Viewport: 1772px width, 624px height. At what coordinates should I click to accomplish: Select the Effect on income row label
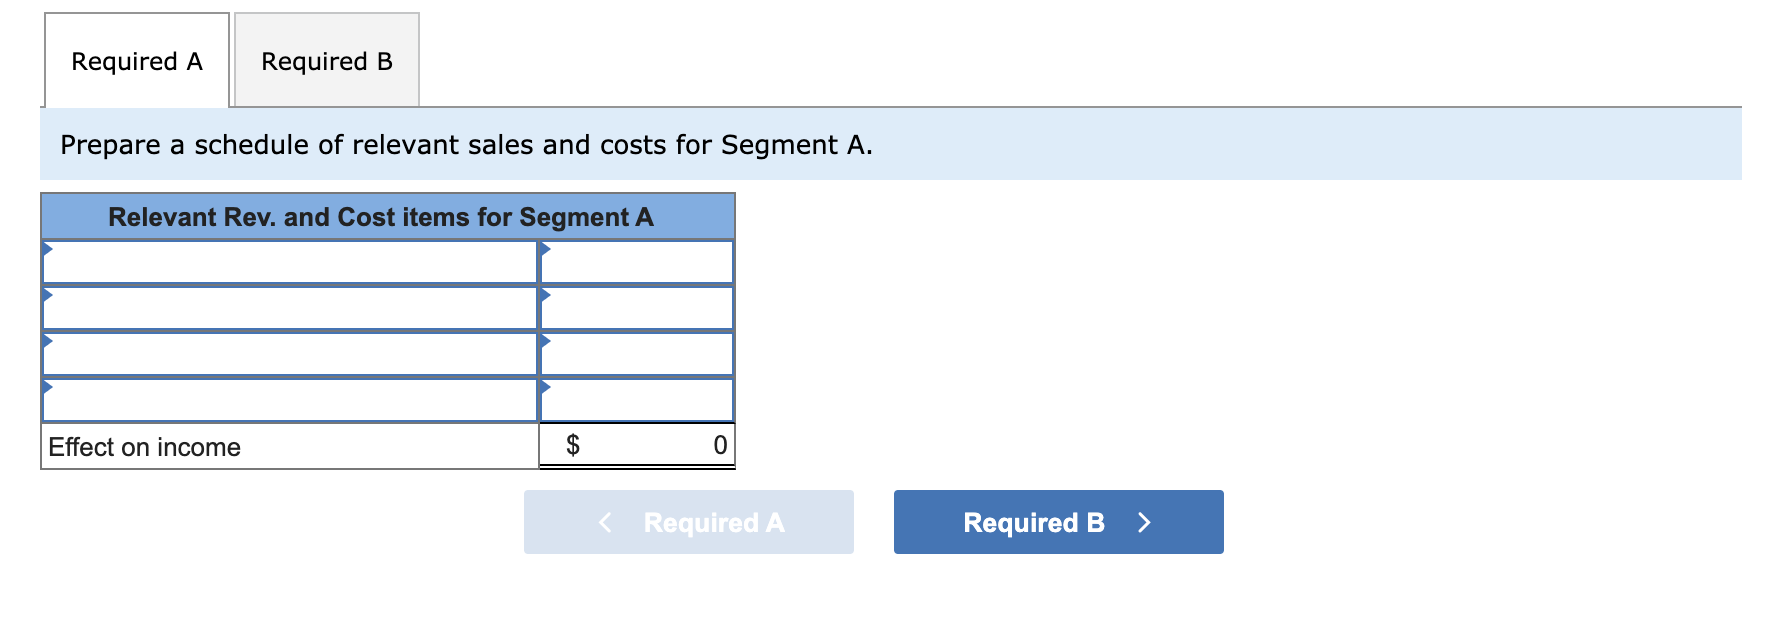click(145, 447)
